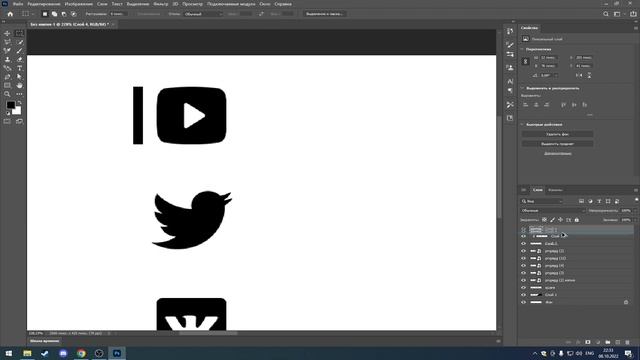This screenshot has width=640, height=360.
Task: Switch to the Каналы tab
Action: (x=555, y=190)
